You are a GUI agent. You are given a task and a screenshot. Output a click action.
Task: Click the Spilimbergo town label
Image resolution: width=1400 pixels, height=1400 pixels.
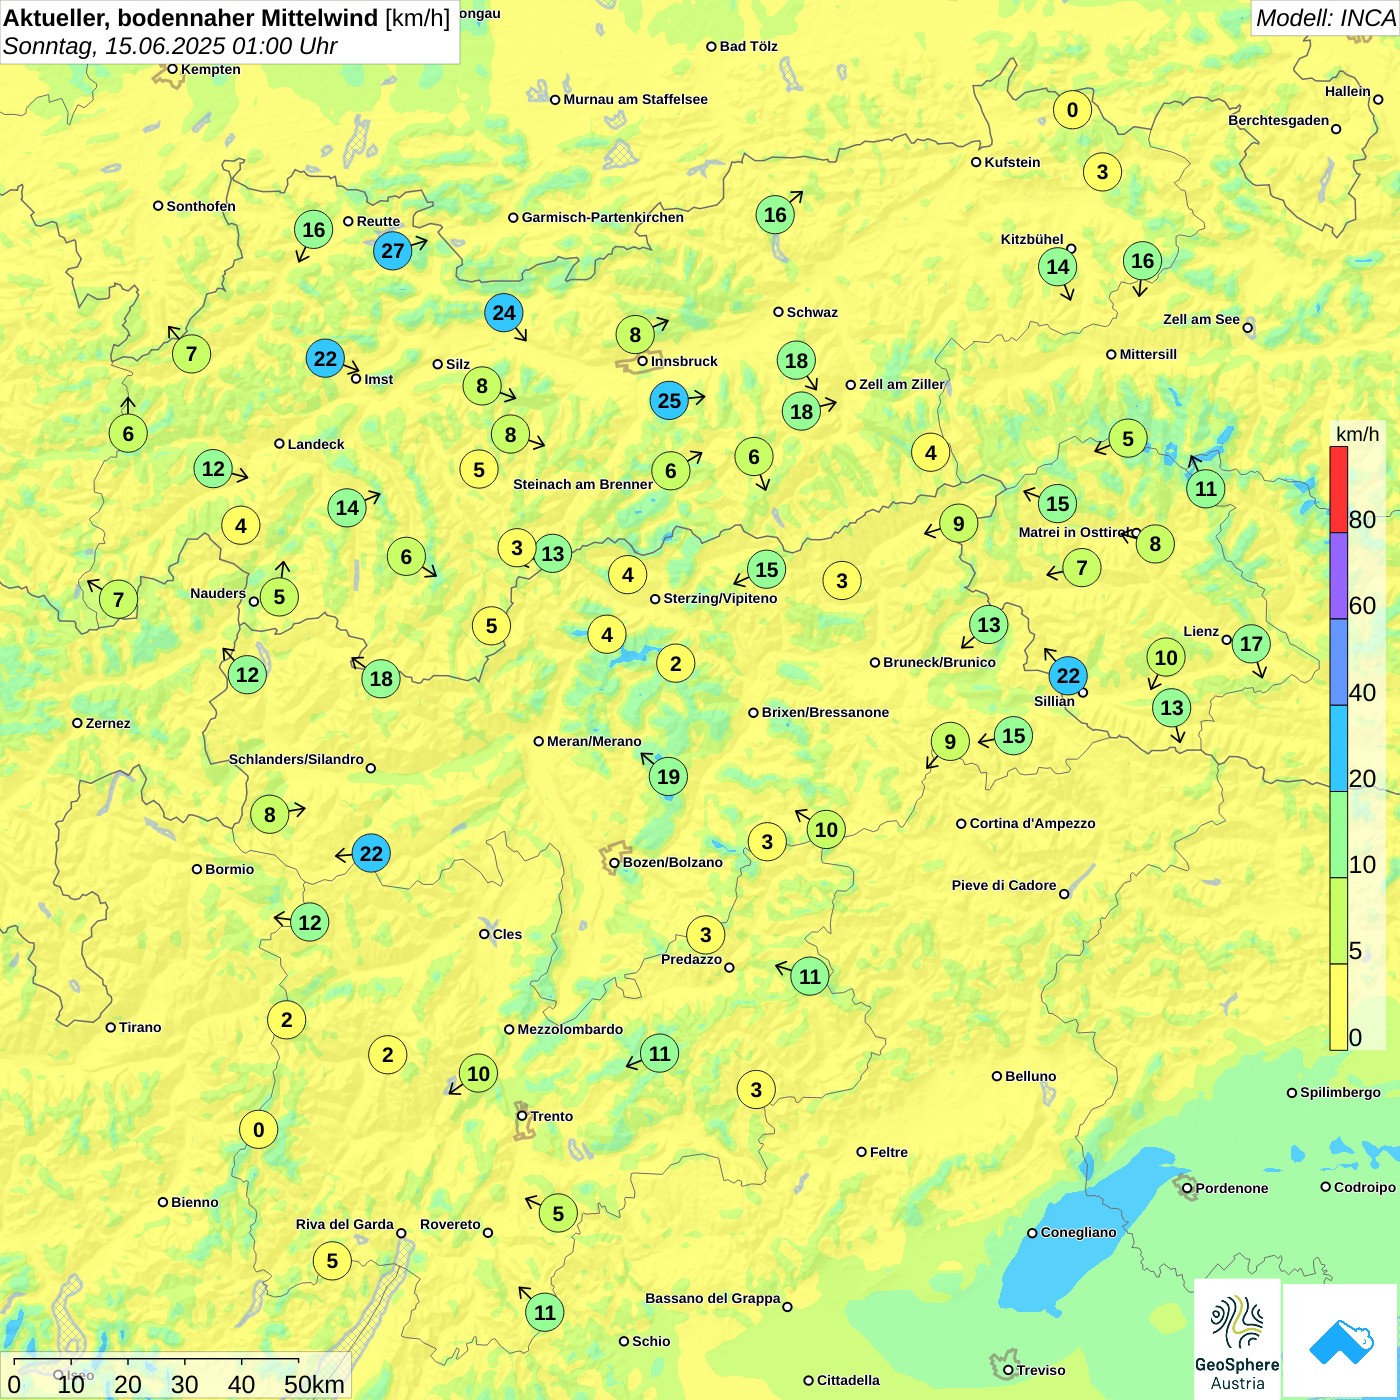point(1340,1092)
